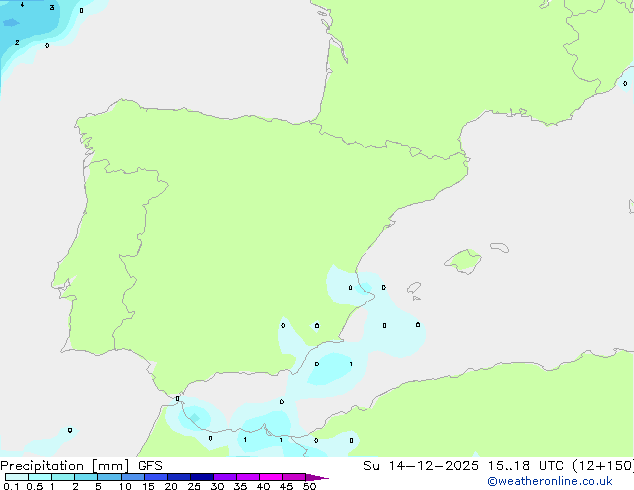Click the "50" legend scale label
Screen dimensions: 634x490
309,486
